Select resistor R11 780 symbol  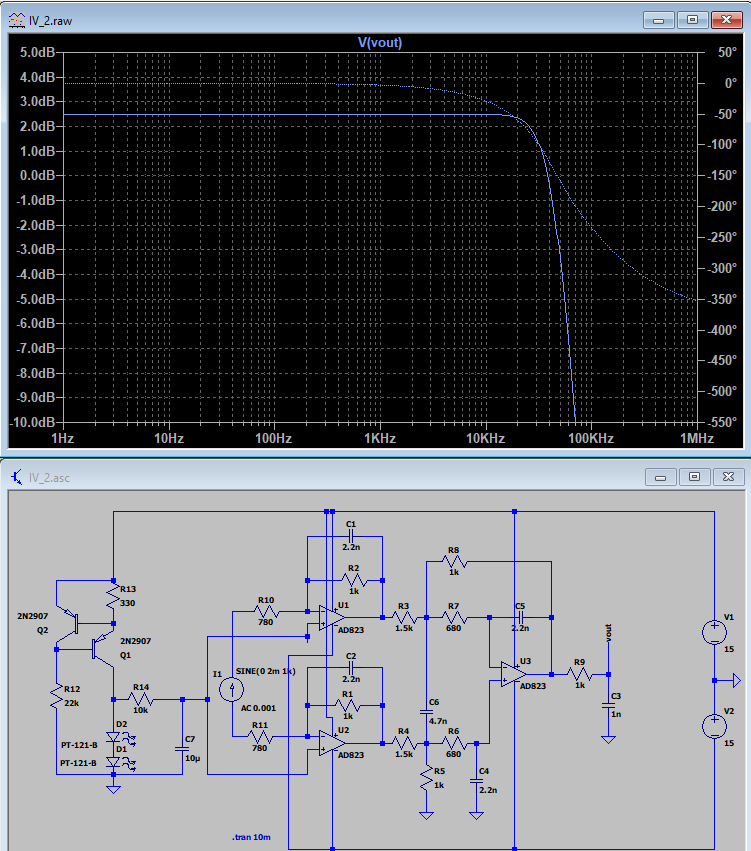(x=260, y=736)
